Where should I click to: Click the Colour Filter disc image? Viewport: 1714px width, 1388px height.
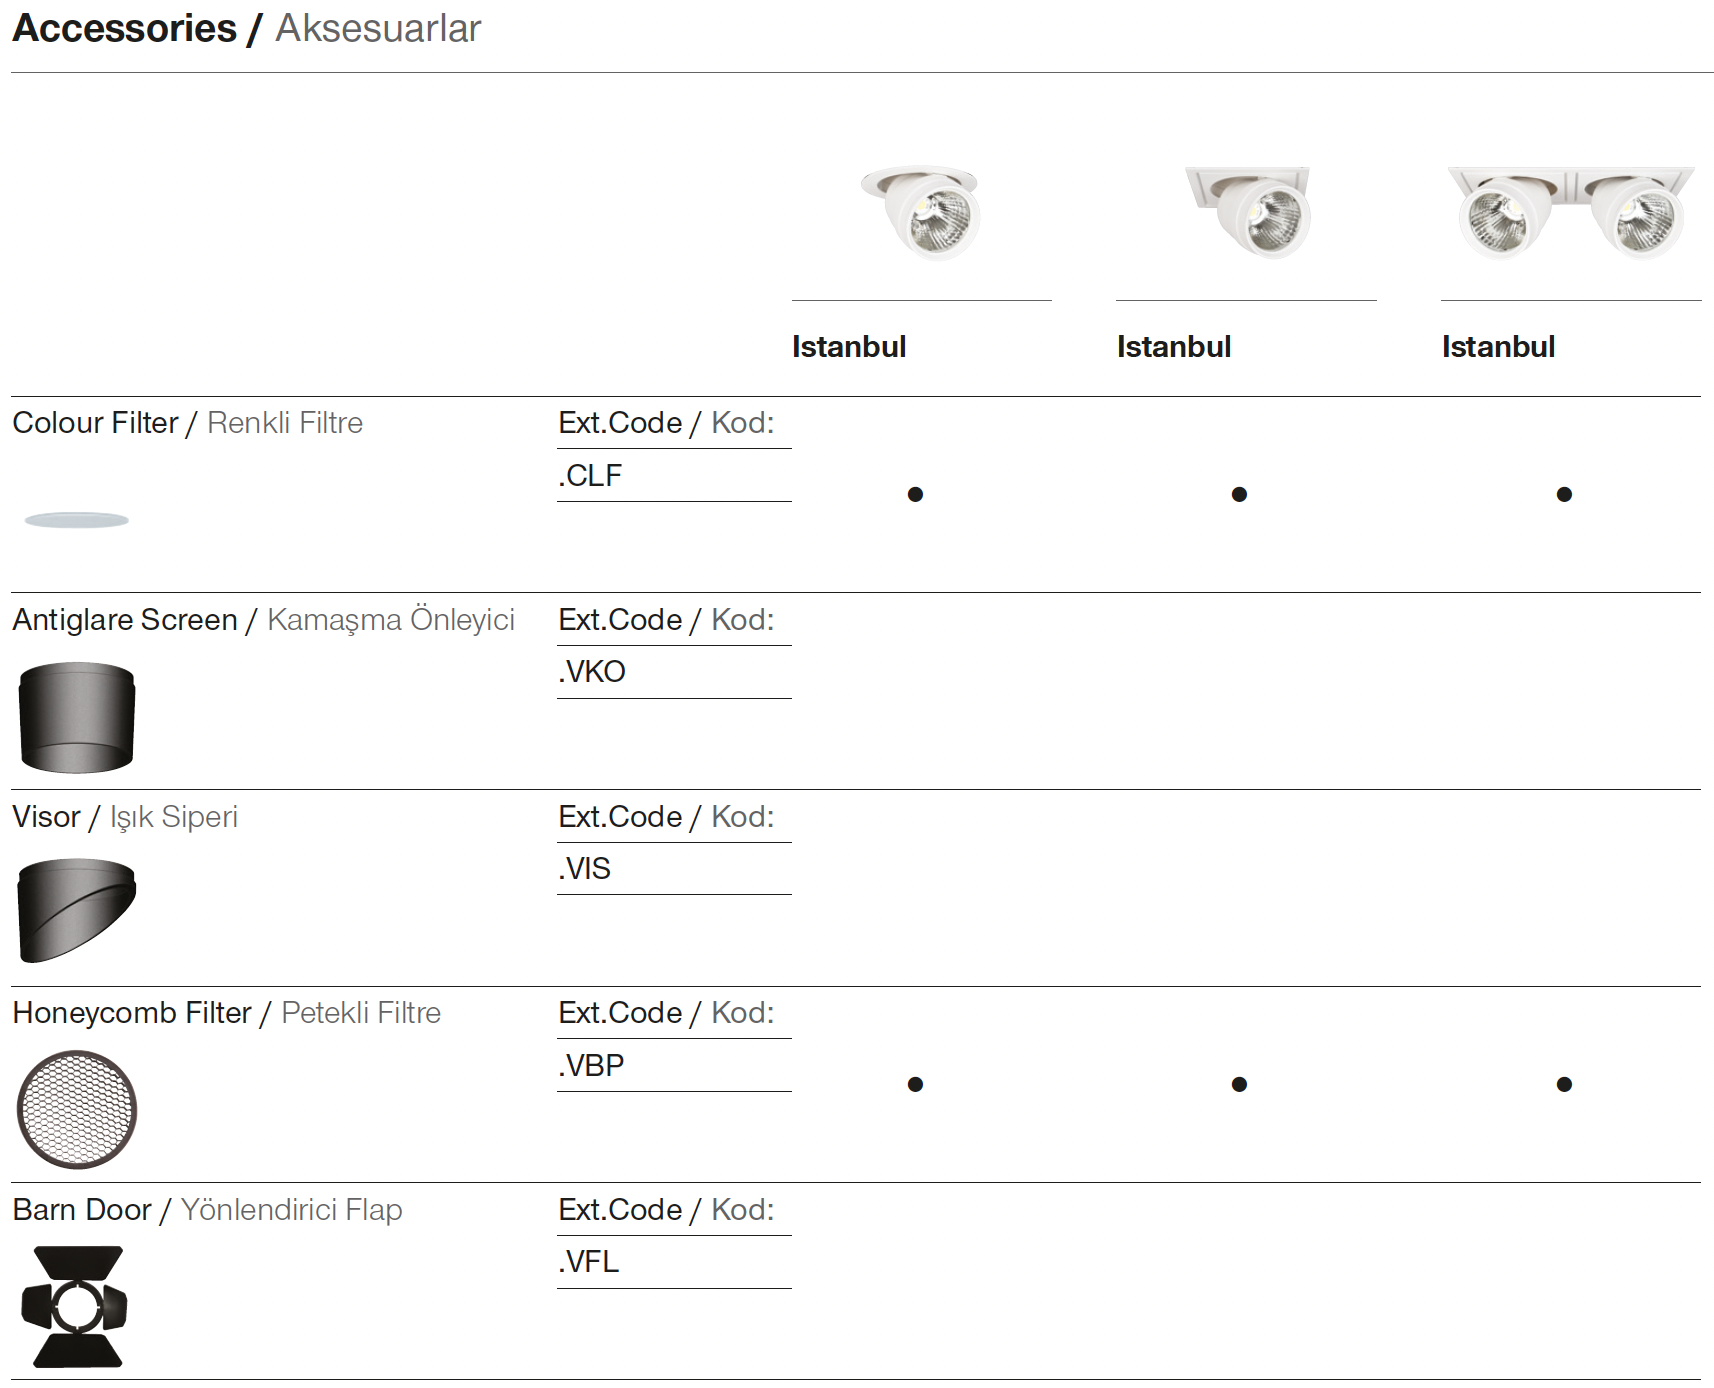77,520
